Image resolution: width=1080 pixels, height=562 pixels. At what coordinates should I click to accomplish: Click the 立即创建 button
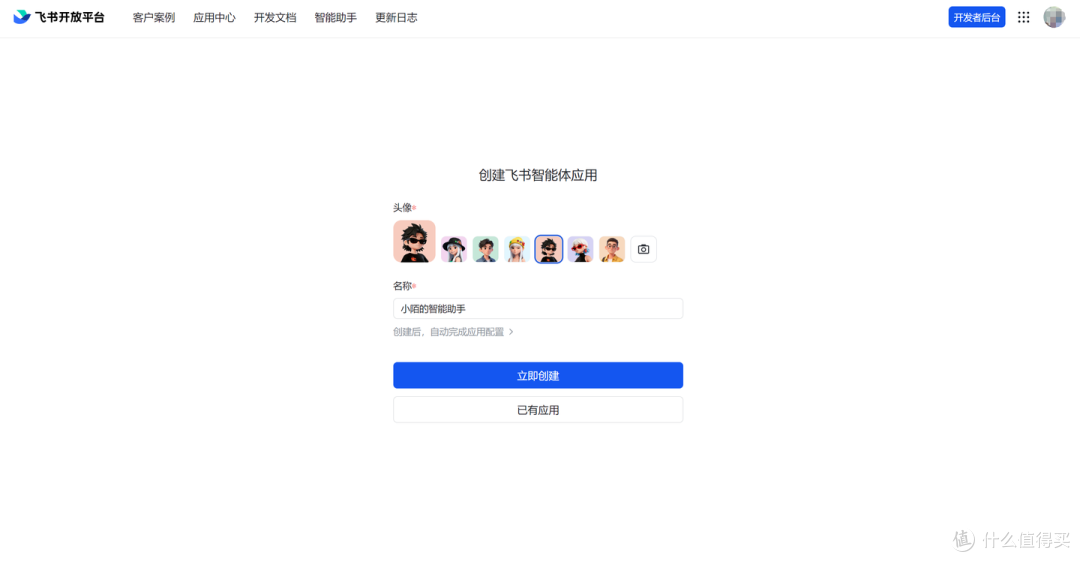click(538, 375)
